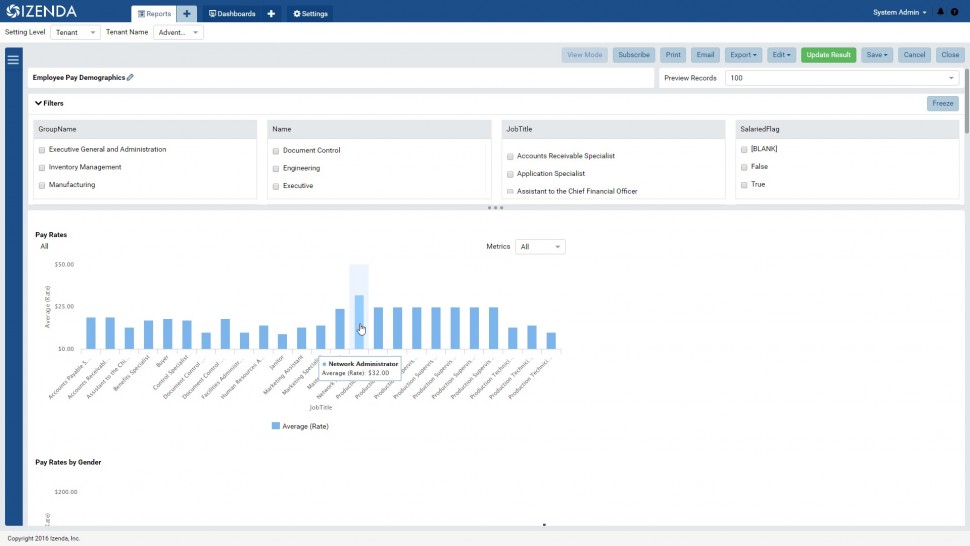Click Cancel button
The height and width of the screenshot is (546, 970).
(914, 55)
